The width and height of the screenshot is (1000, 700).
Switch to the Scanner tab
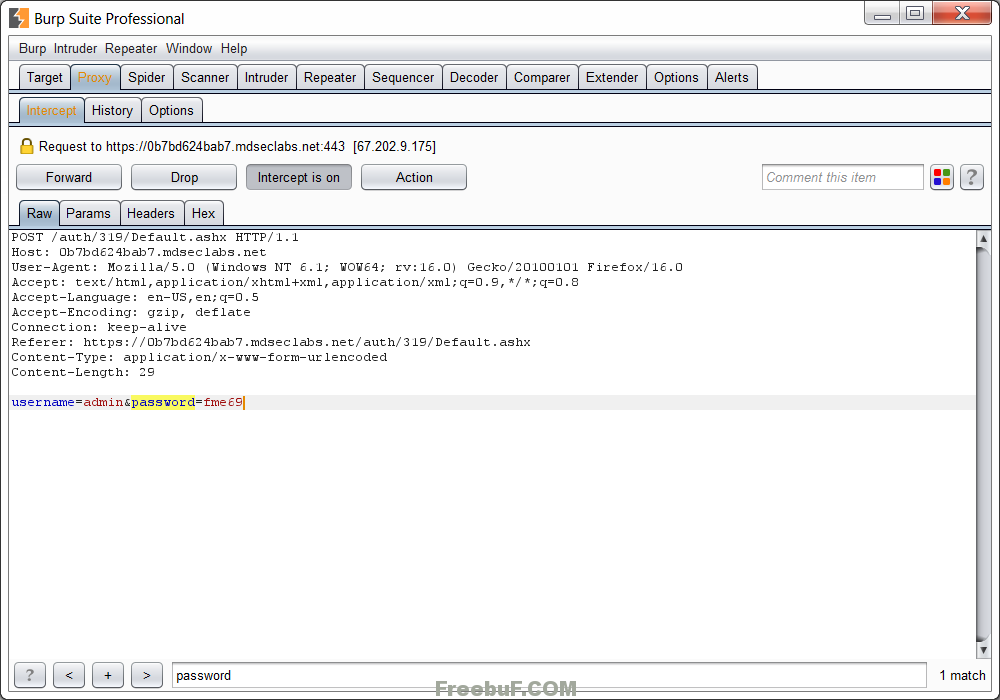coord(205,77)
